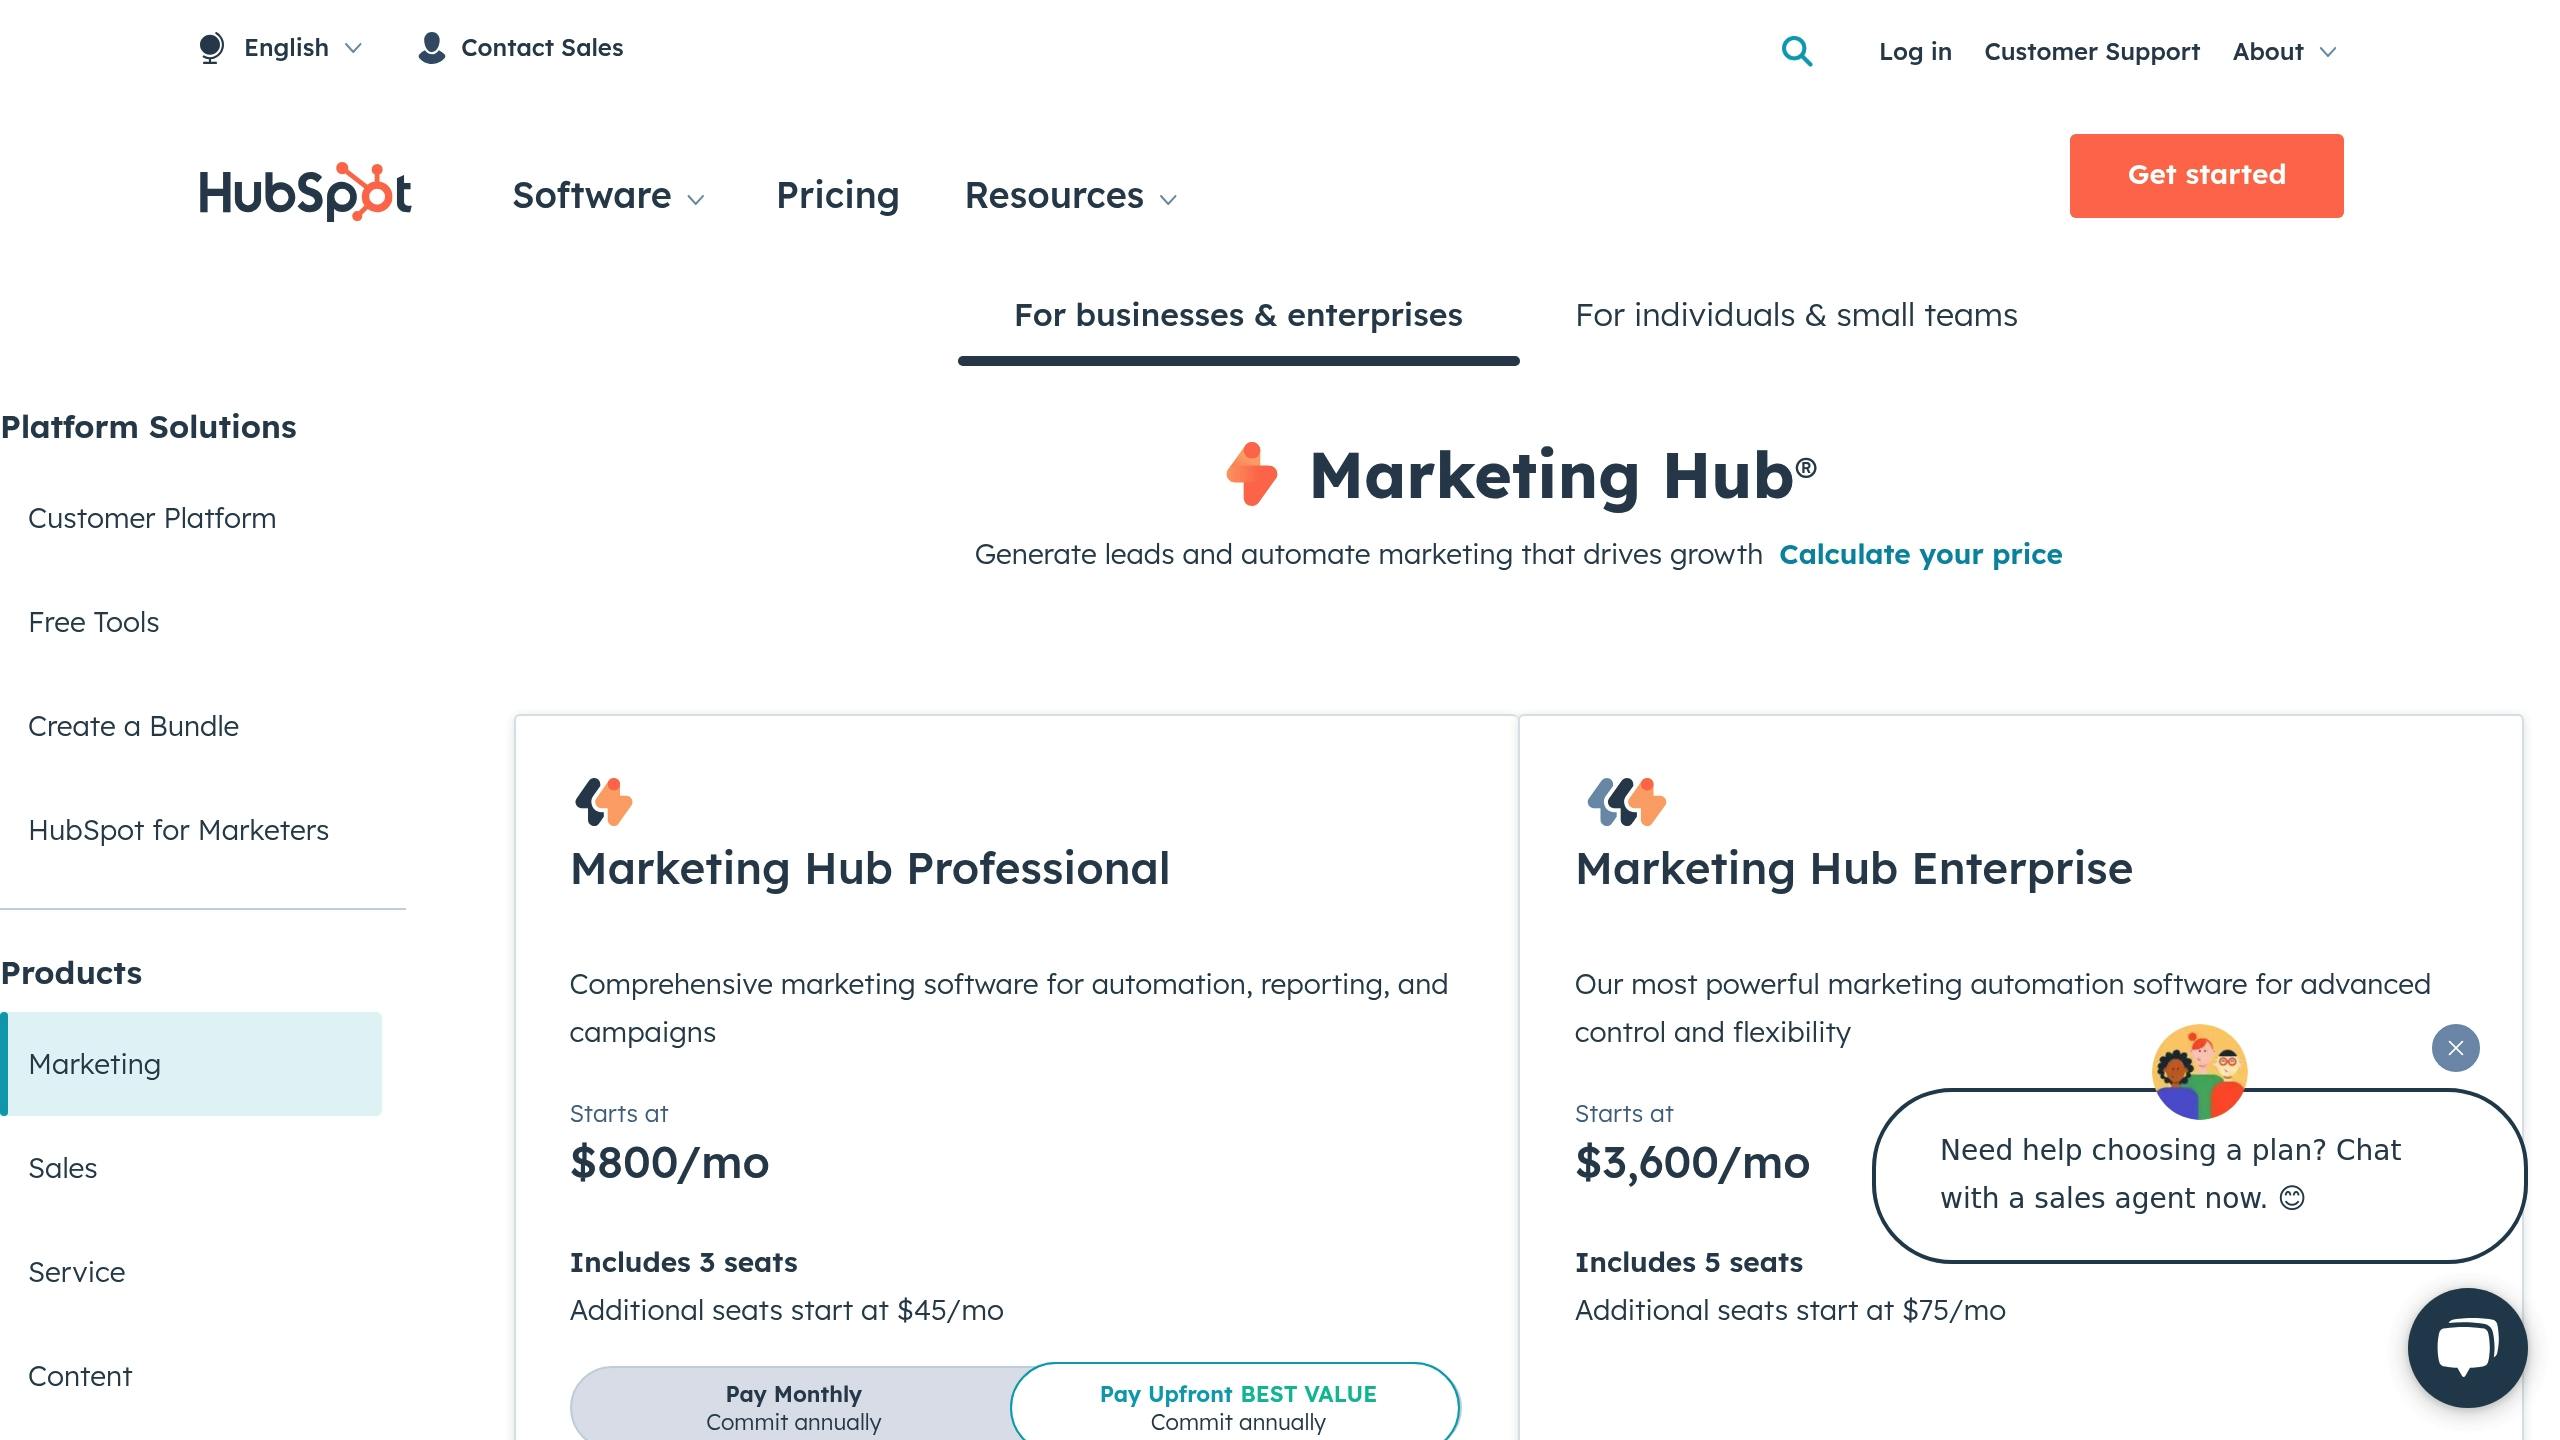Switch to For individuals & small teams
Screen dimensions: 2560x1440
tap(1796, 315)
